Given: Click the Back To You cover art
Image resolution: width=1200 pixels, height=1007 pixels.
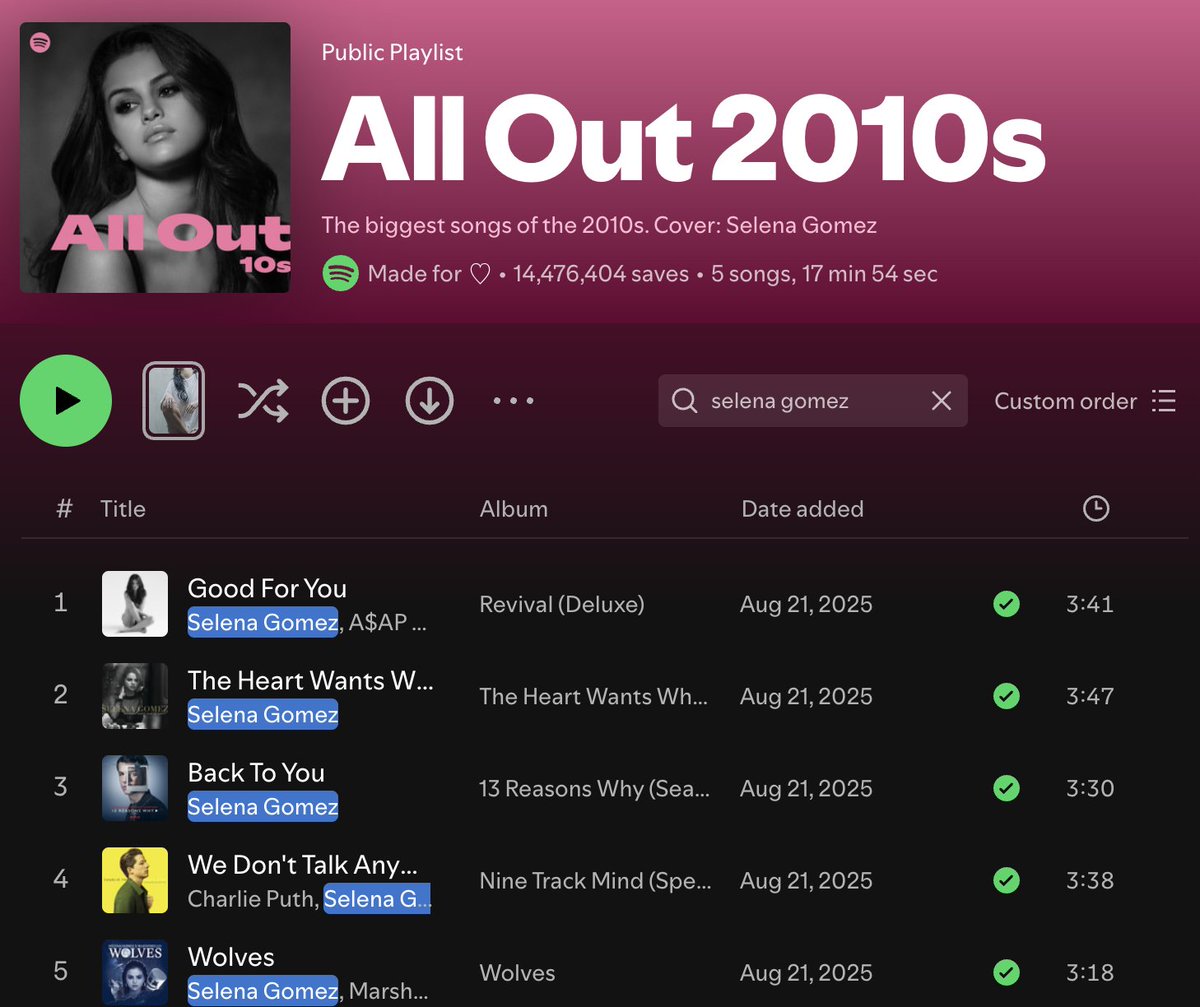Looking at the screenshot, I should click(135, 788).
